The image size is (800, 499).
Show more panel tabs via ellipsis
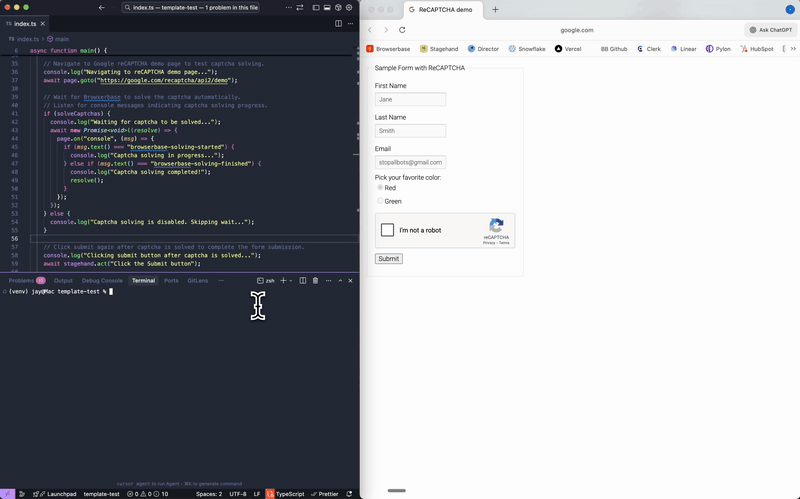[x=221, y=281]
